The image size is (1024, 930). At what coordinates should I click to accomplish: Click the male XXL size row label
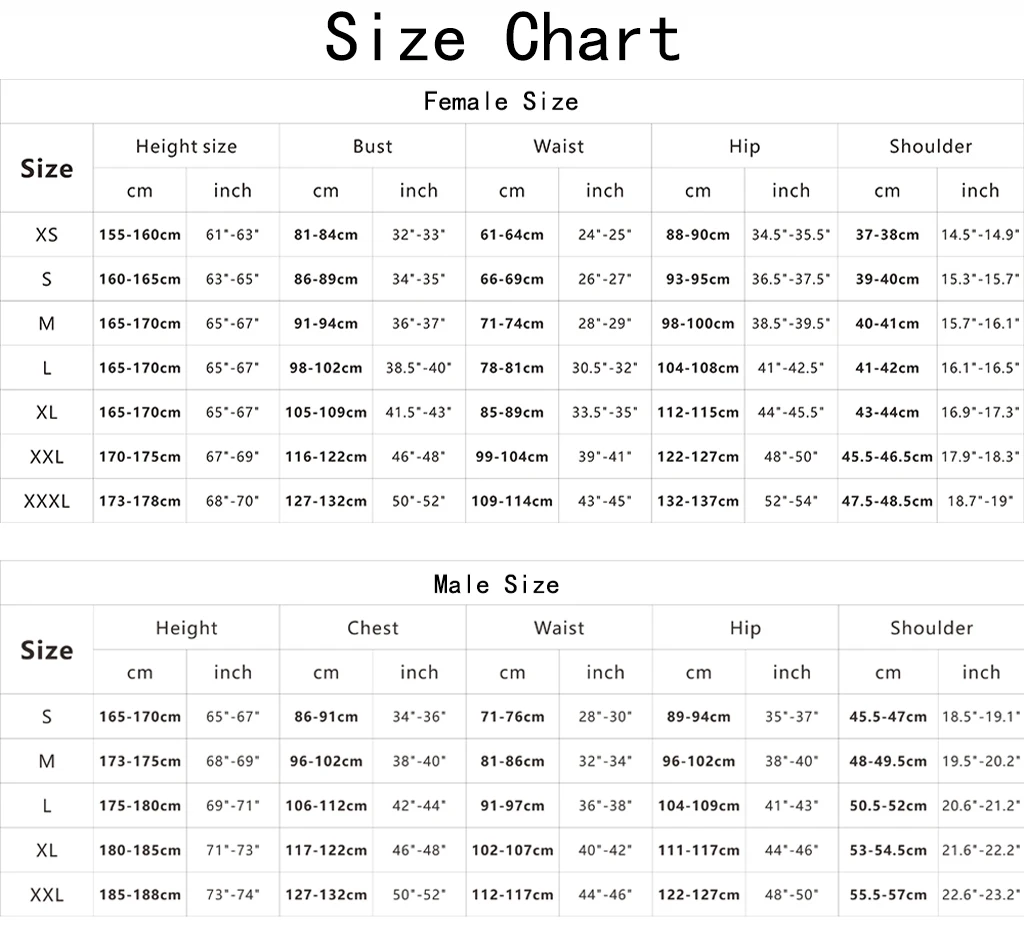46,895
